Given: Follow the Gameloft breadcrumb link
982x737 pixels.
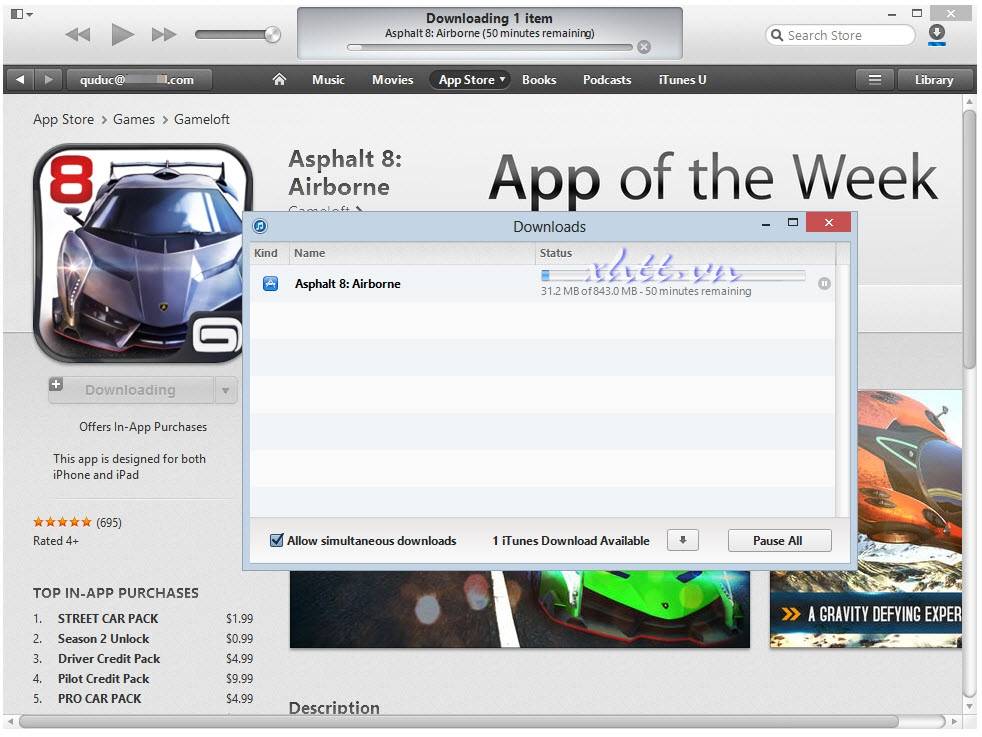Looking at the screenshot, I should point(202,119).
